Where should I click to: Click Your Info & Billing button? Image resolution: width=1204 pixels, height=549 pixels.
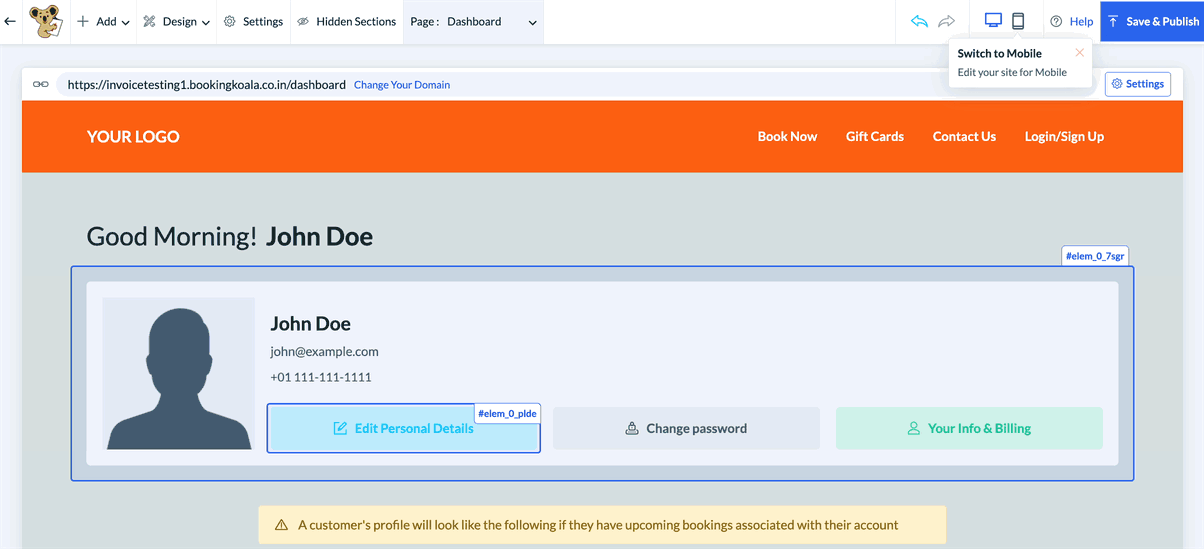[969, 428]
